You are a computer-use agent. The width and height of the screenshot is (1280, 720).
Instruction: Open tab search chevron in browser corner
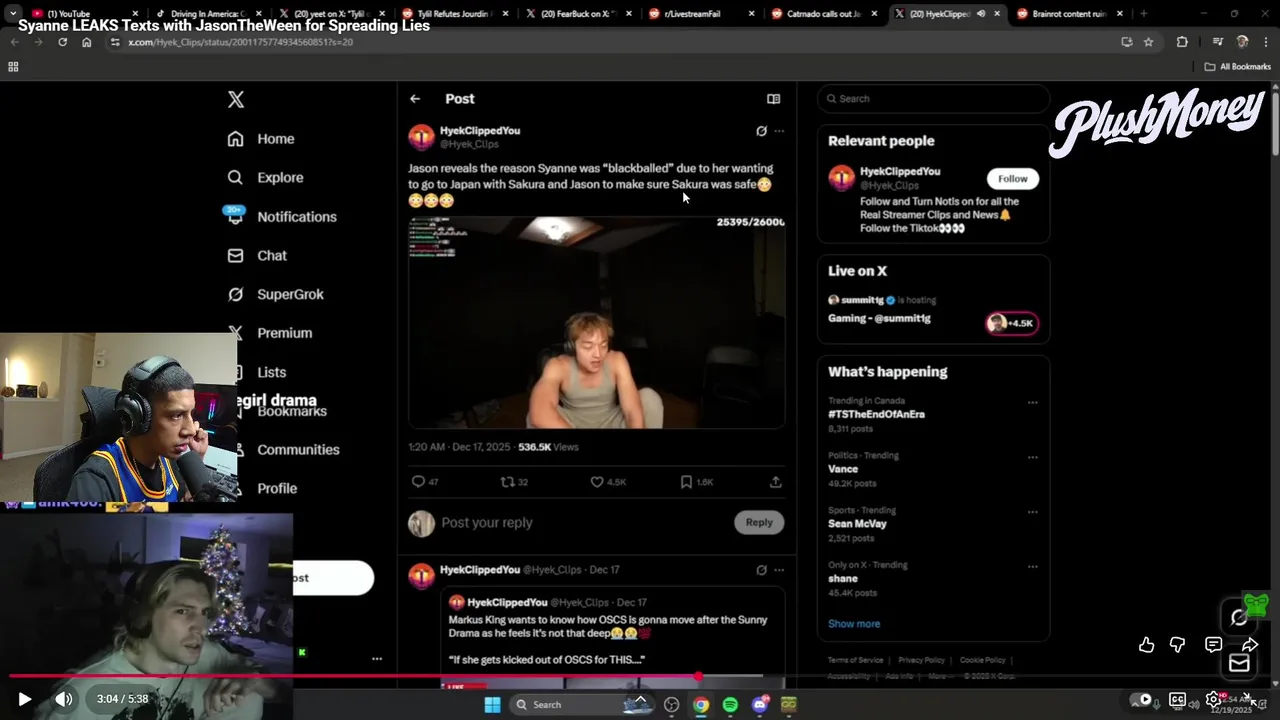click(x=13, y=14)
